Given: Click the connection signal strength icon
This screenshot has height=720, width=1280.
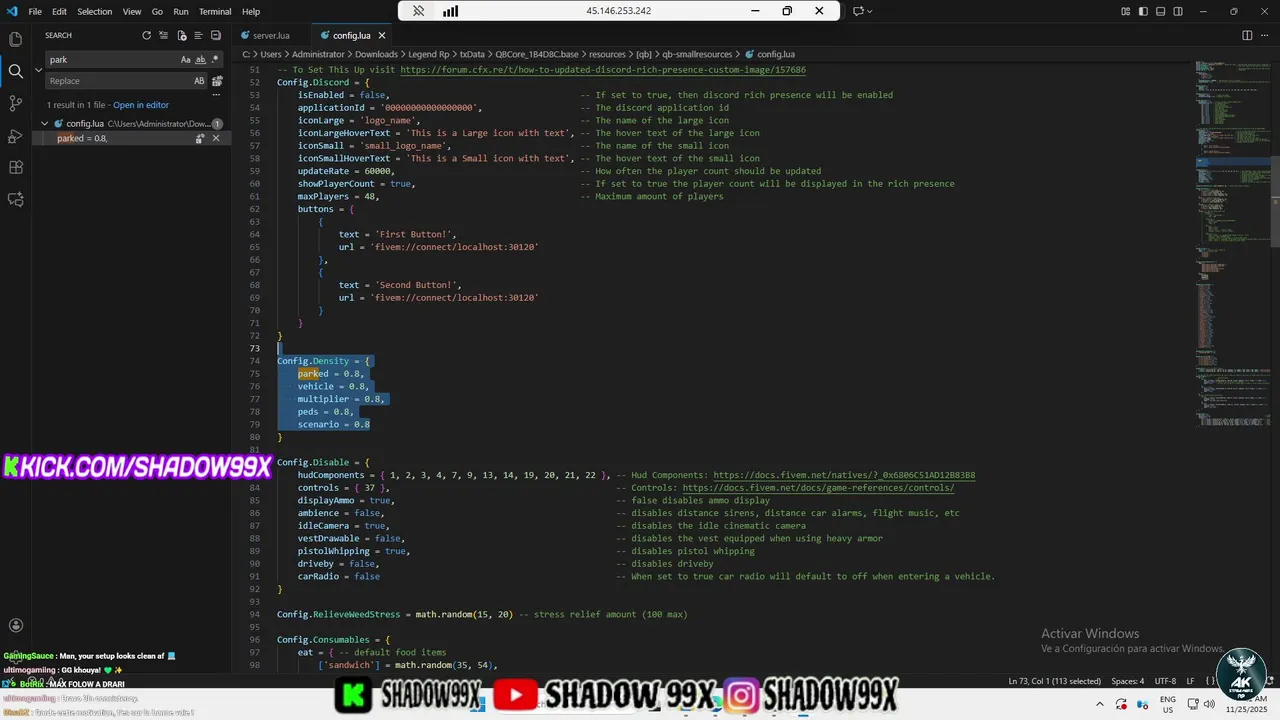Looking at the screenshot, I should coord(450,11).
